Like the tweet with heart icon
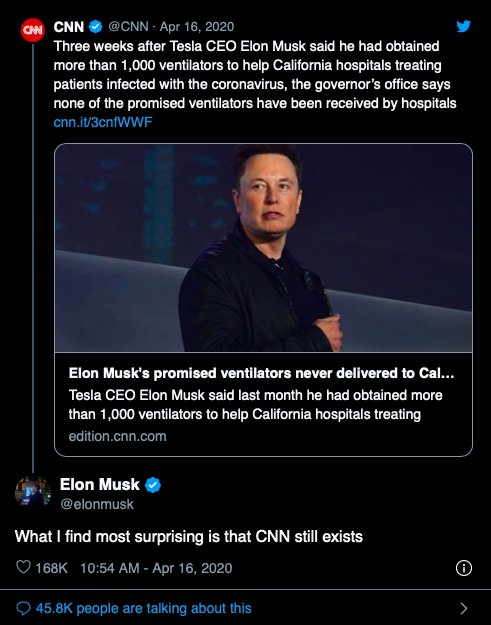Screen dimensions: 491x625 [23, 567]
